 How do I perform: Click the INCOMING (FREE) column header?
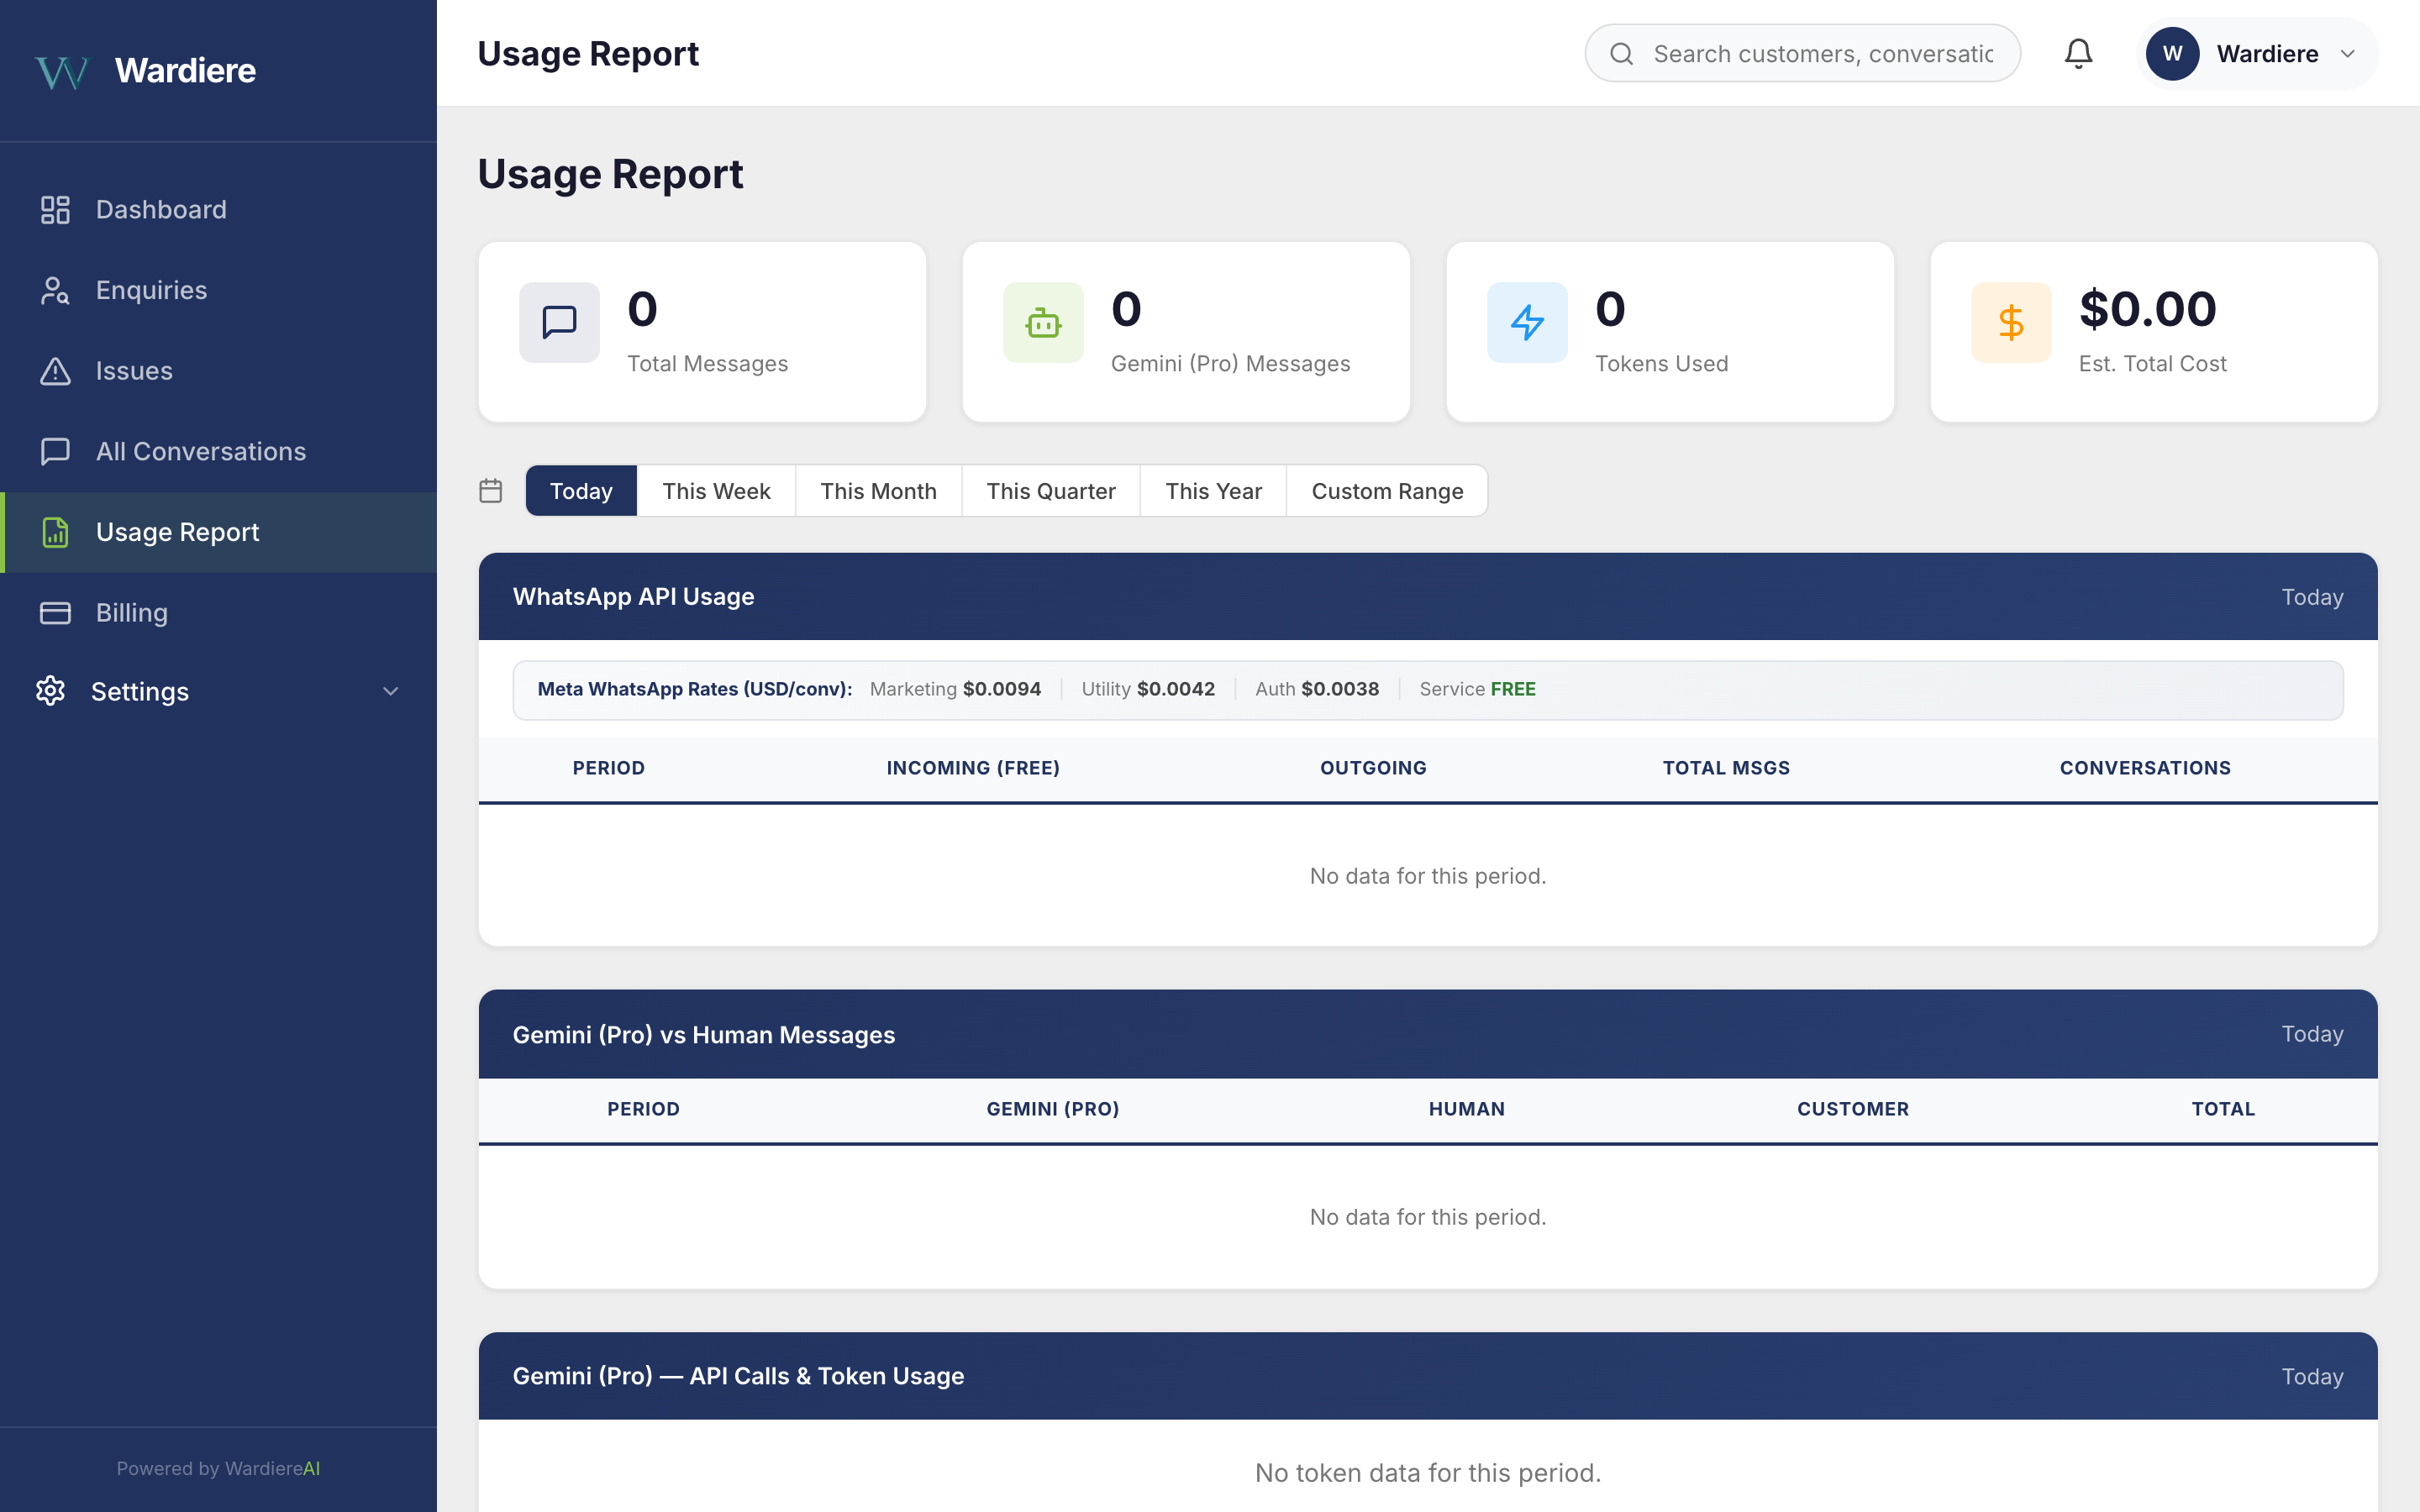click(973, 768)
